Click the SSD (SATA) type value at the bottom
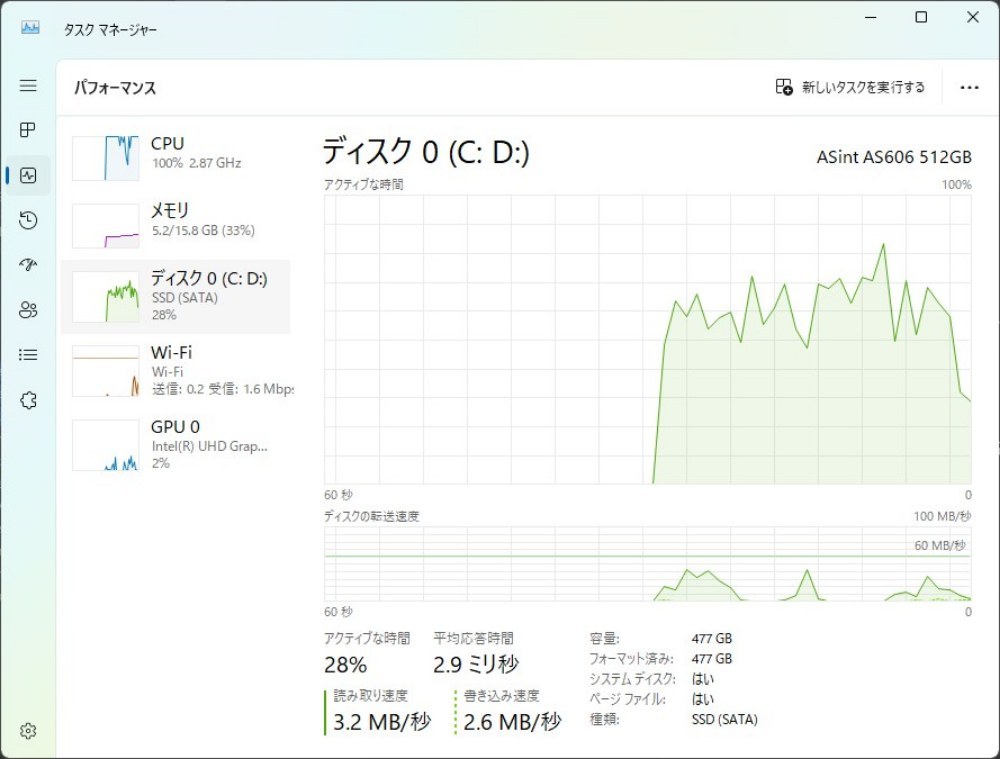1000x759 pixels. (724, 719)
